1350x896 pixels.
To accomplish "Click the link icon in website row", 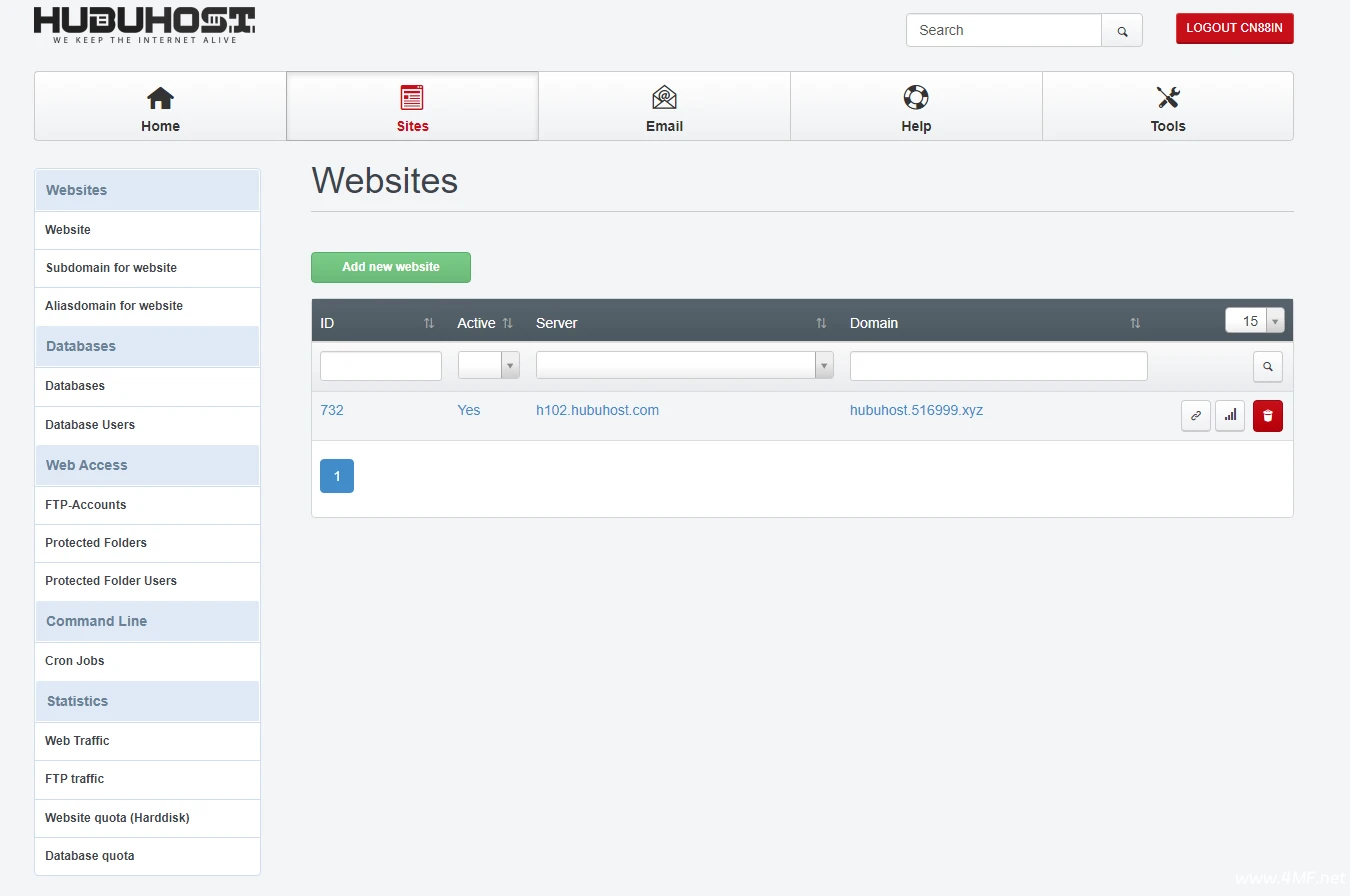I will (x=1195, y=416).
